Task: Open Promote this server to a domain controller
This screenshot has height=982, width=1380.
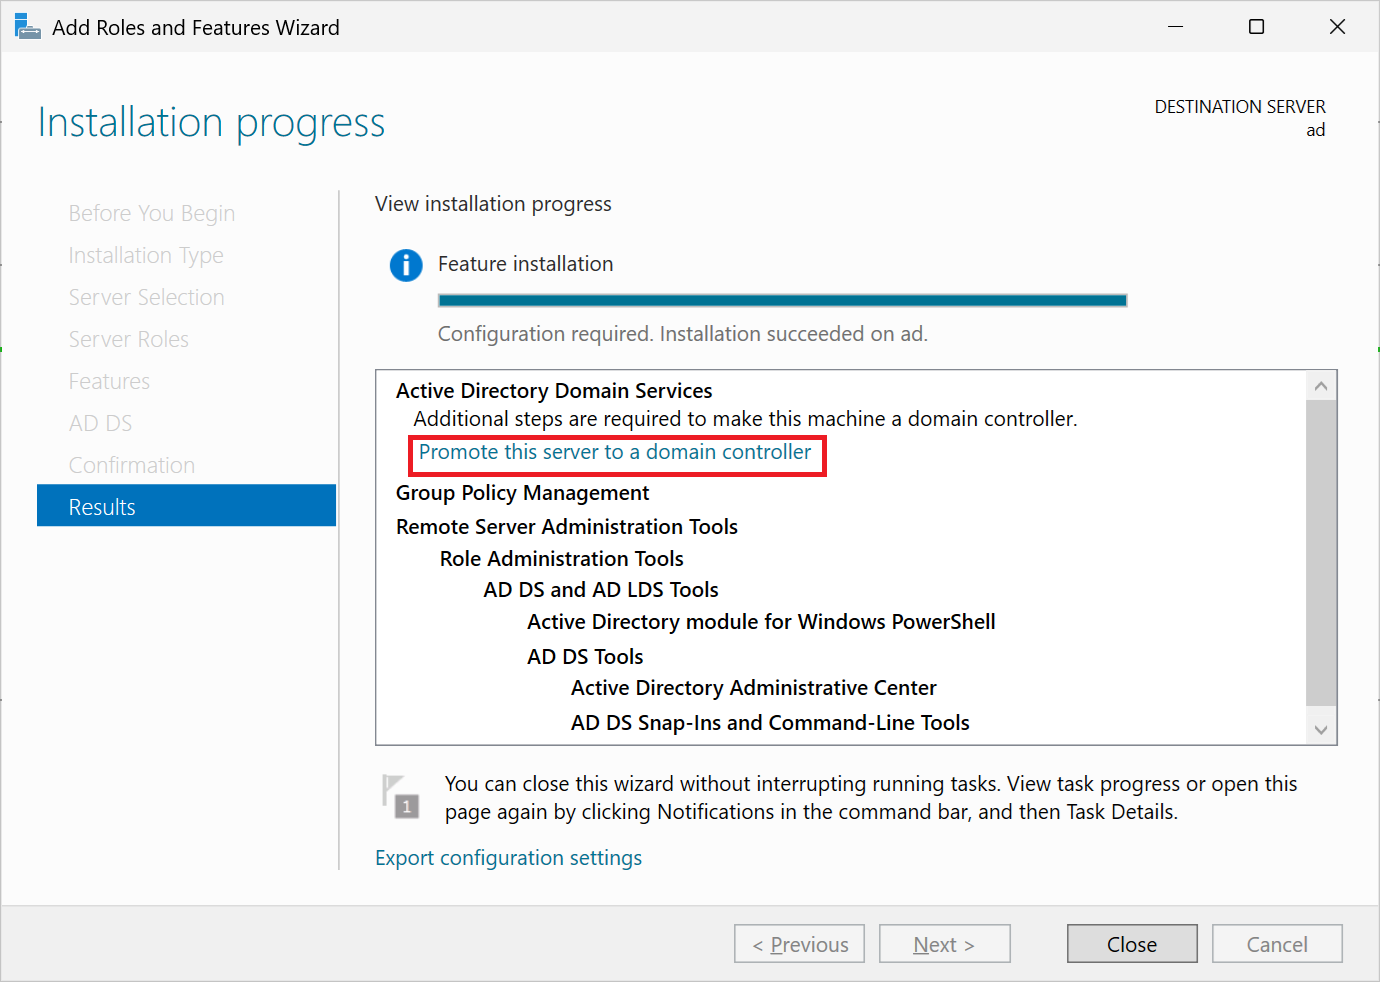Action: tap(616, 452)
